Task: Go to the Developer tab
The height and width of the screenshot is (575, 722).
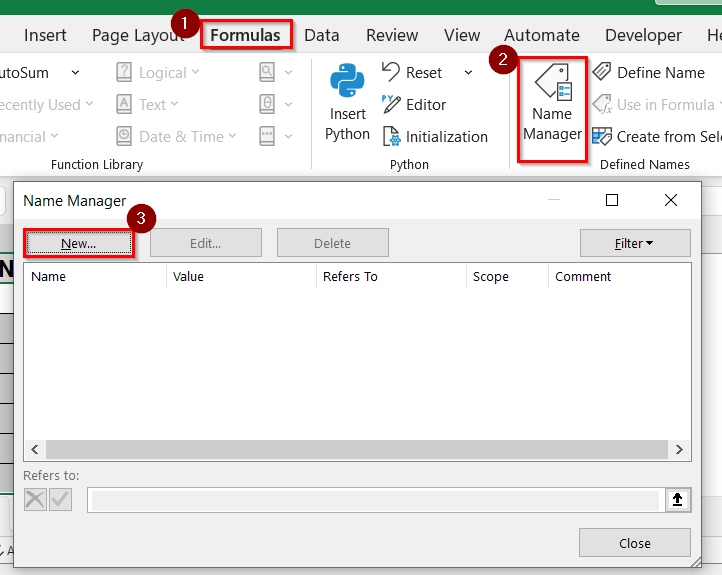Action: click(643, 35)
